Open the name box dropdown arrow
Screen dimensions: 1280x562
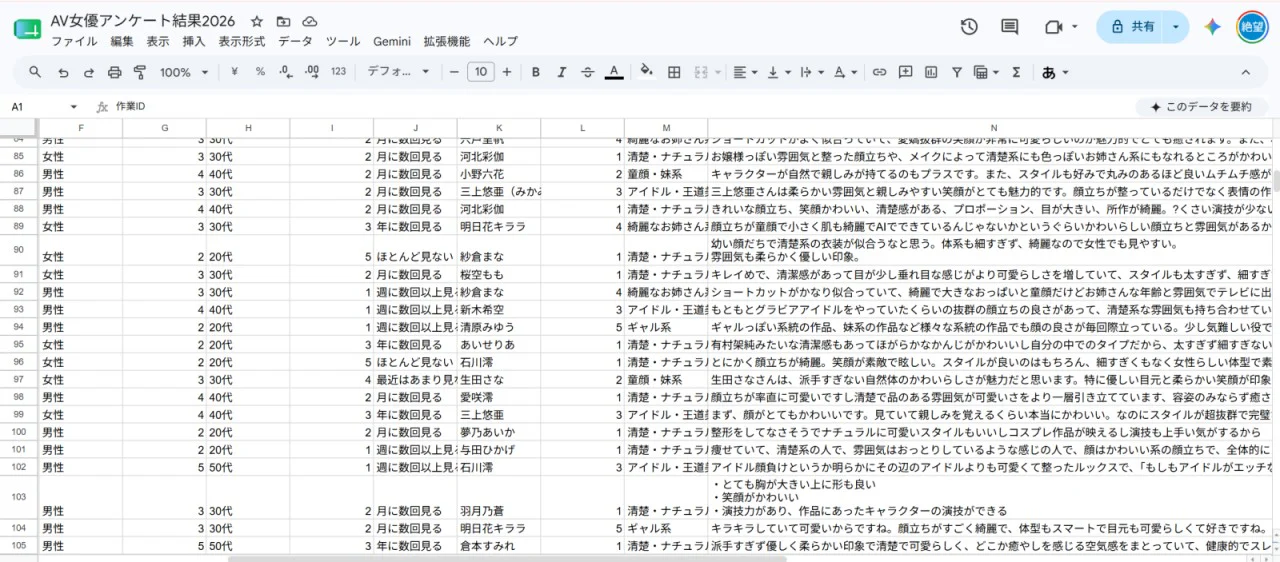(73, 106)
